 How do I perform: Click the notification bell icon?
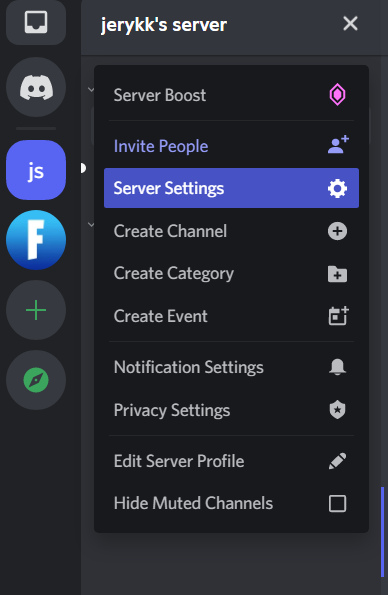[338, 367]
